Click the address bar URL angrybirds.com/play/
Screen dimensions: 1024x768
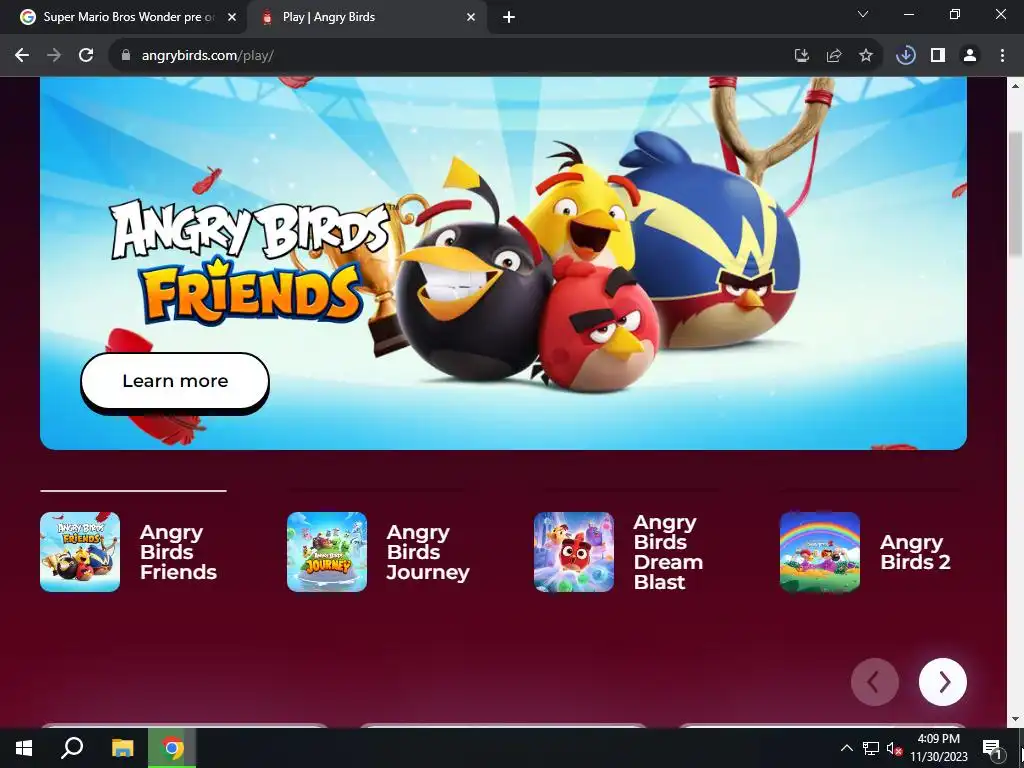208,56
